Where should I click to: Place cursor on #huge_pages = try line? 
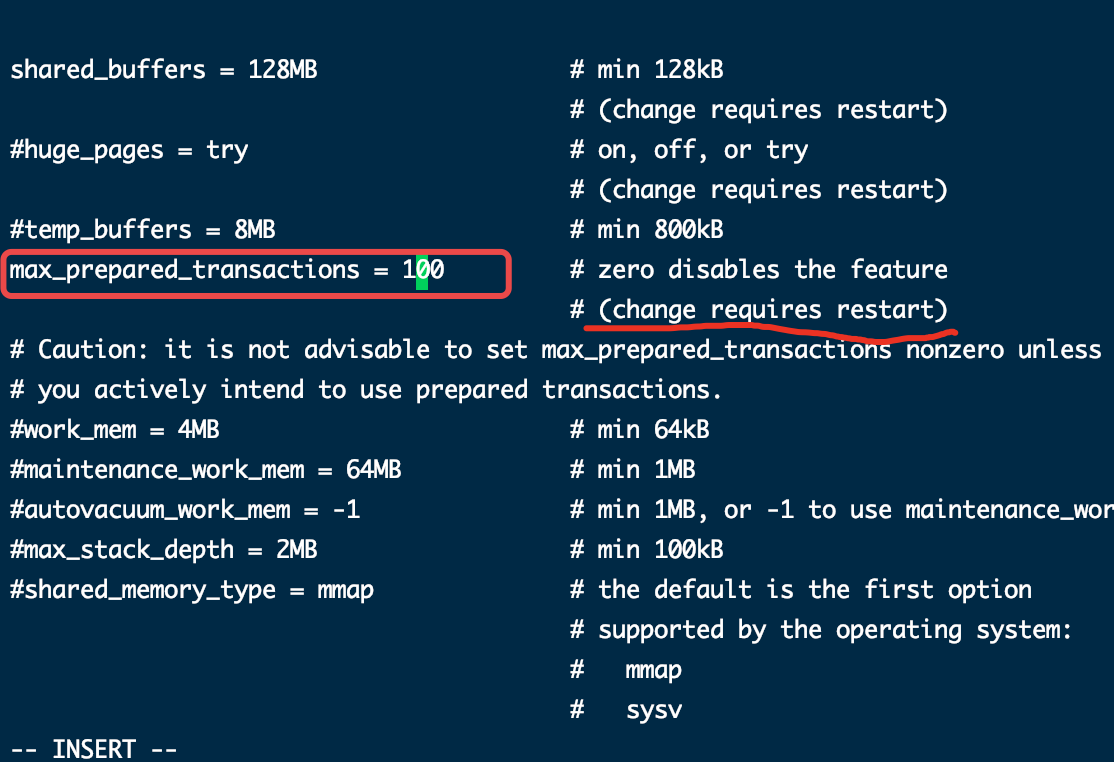click(129, 150)
